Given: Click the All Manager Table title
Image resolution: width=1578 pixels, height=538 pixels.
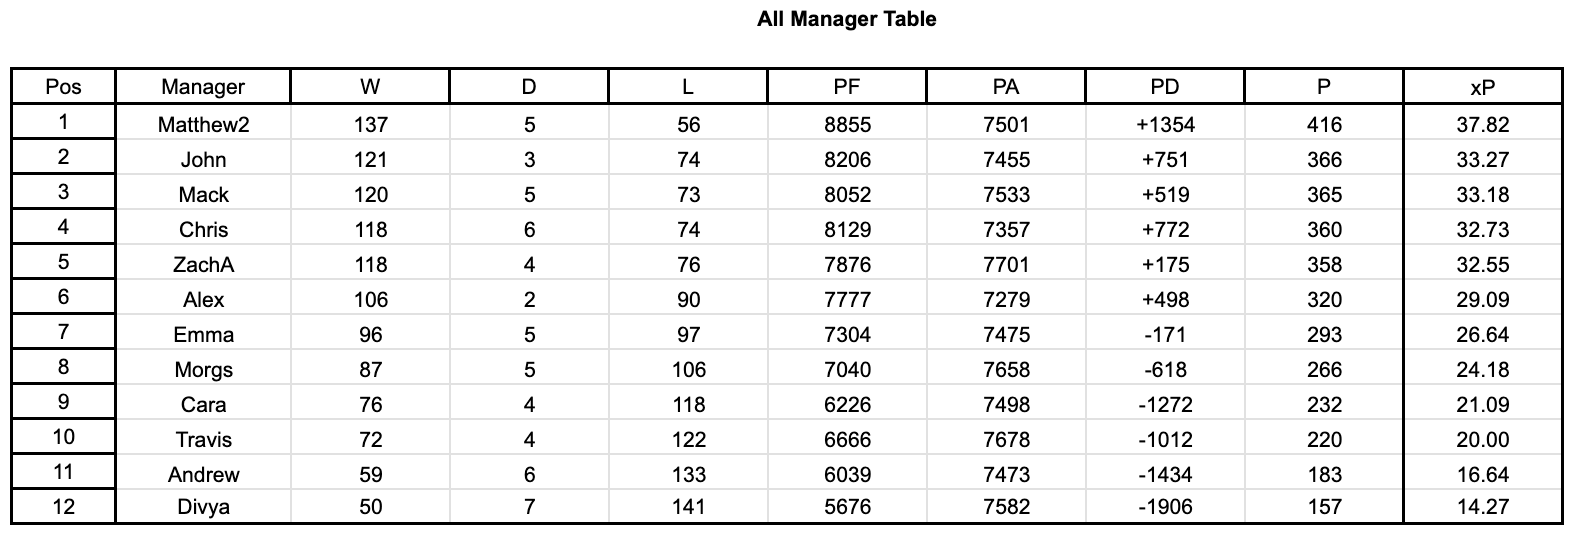Looking at the screenshot, I should (846, 19).
